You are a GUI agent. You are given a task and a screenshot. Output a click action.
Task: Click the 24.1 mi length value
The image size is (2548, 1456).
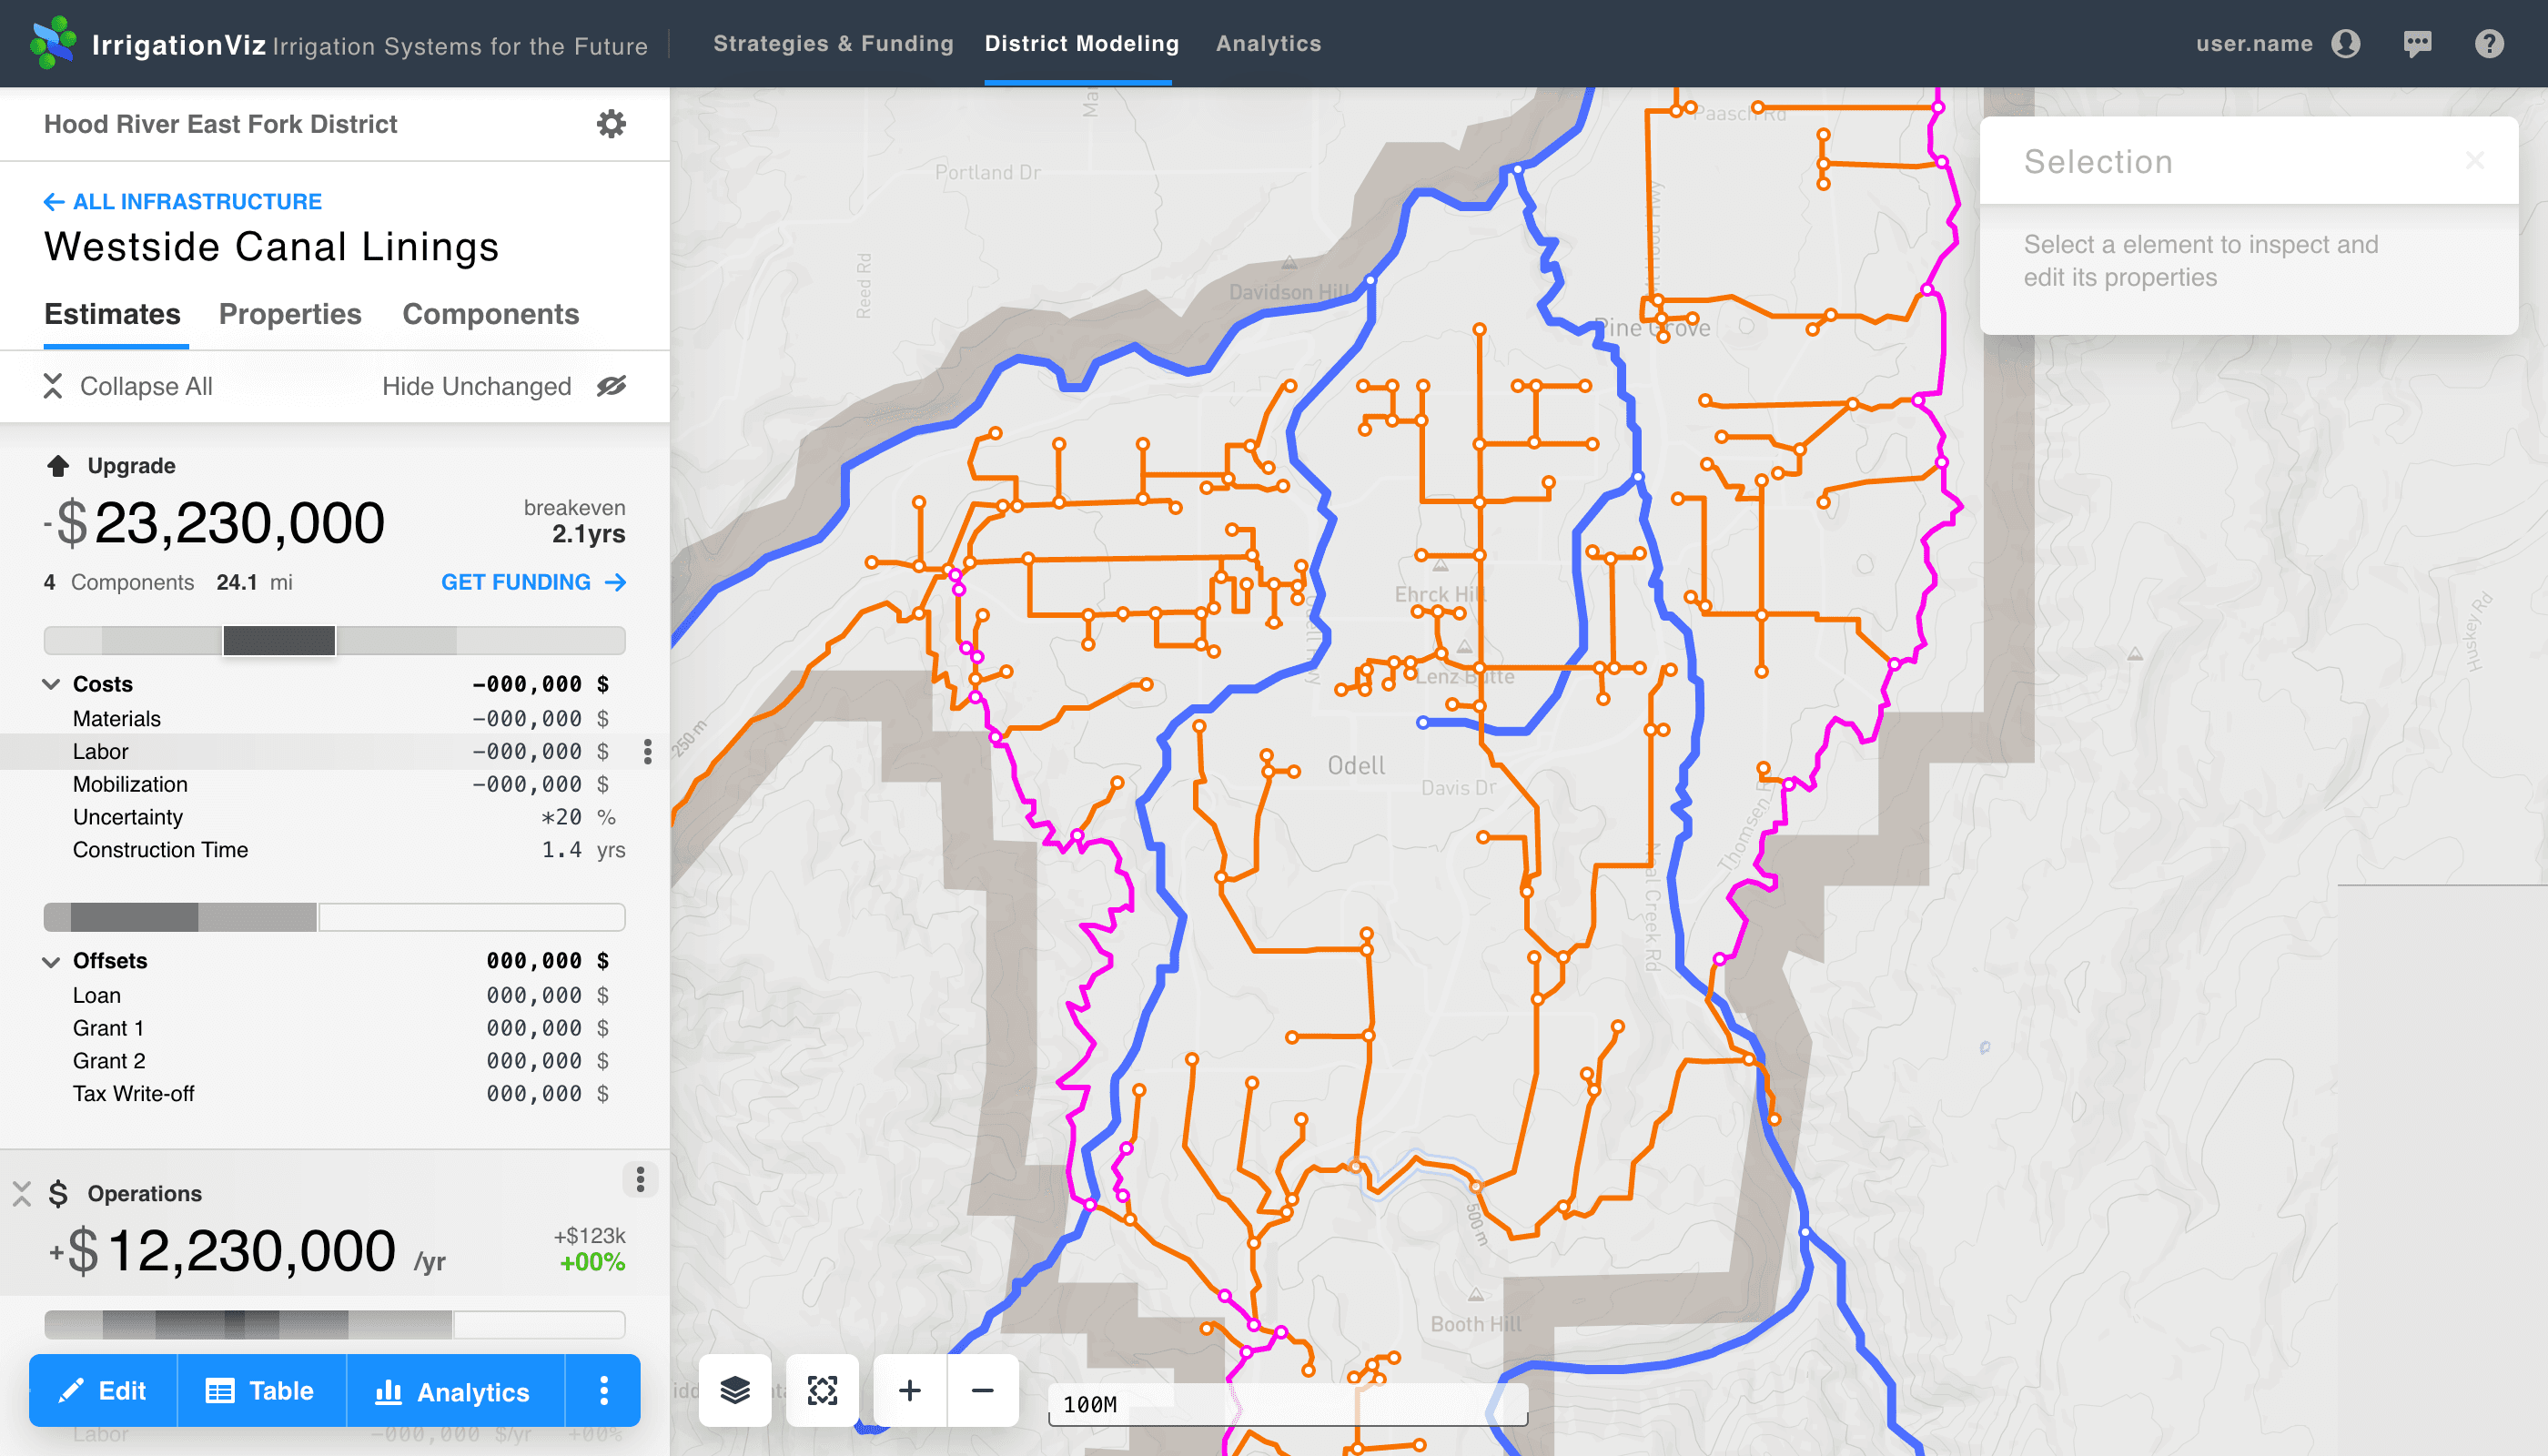254,582
